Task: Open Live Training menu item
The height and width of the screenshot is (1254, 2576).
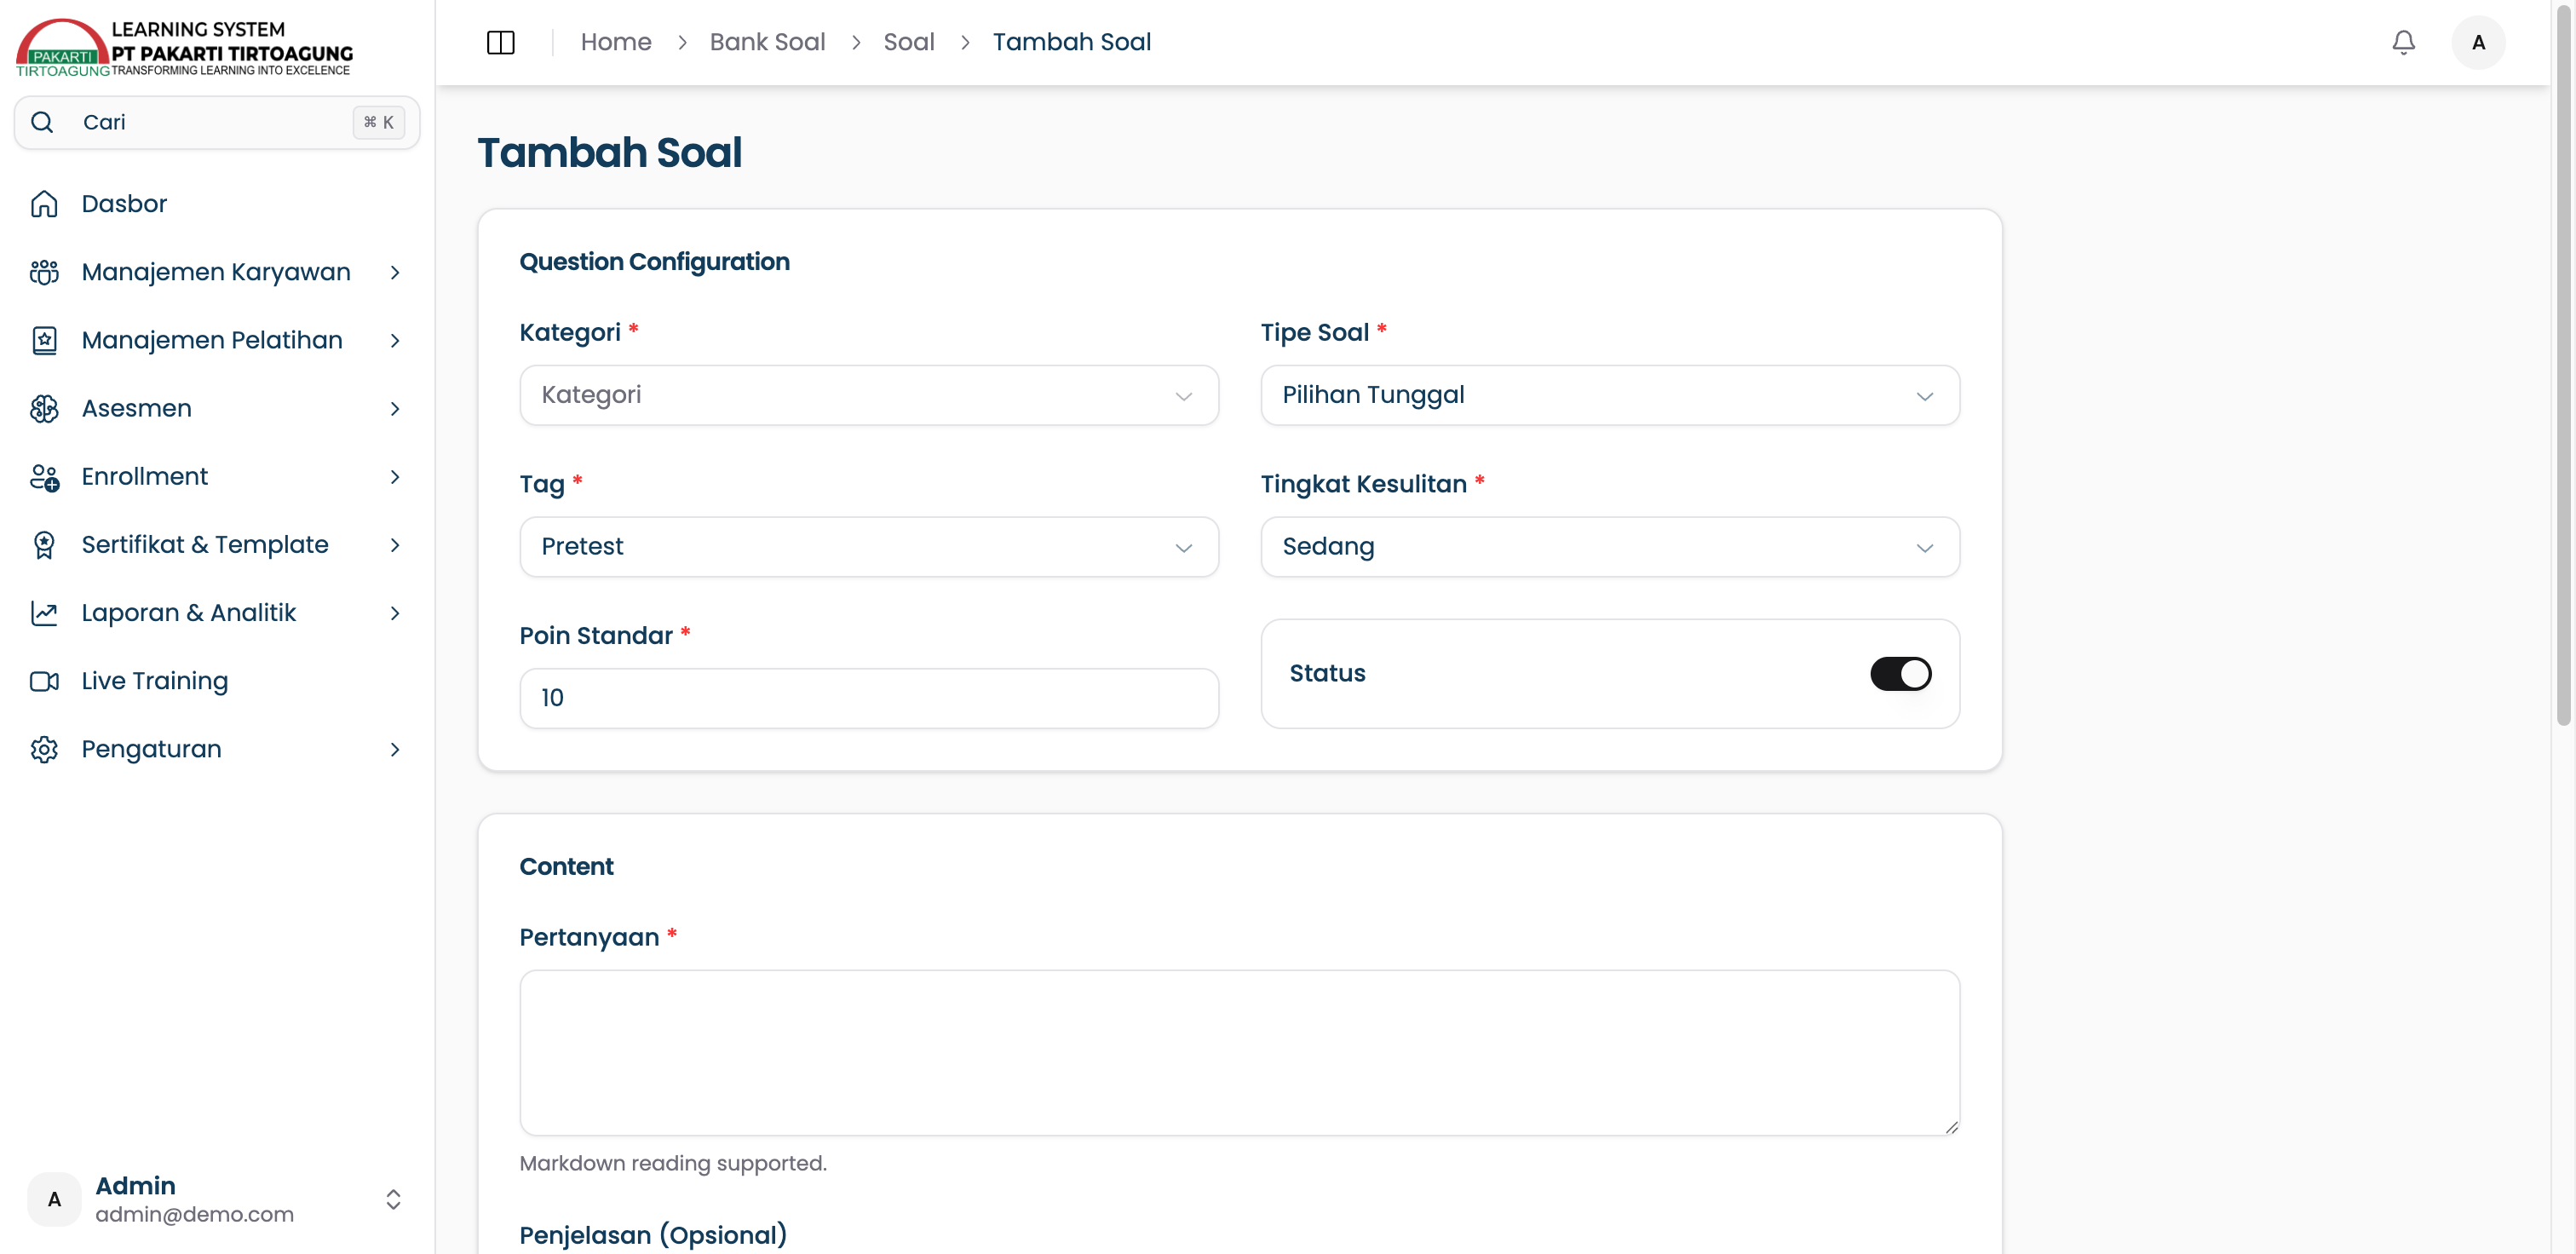Action: [x=217, y=681]
